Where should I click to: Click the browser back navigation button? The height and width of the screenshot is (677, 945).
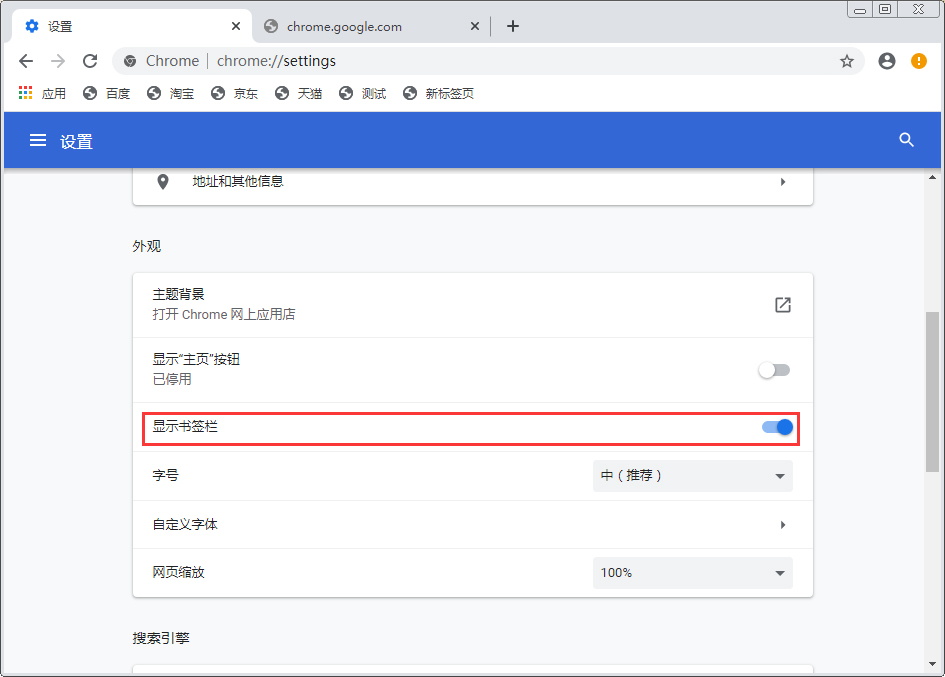click(x=26, y=60)
